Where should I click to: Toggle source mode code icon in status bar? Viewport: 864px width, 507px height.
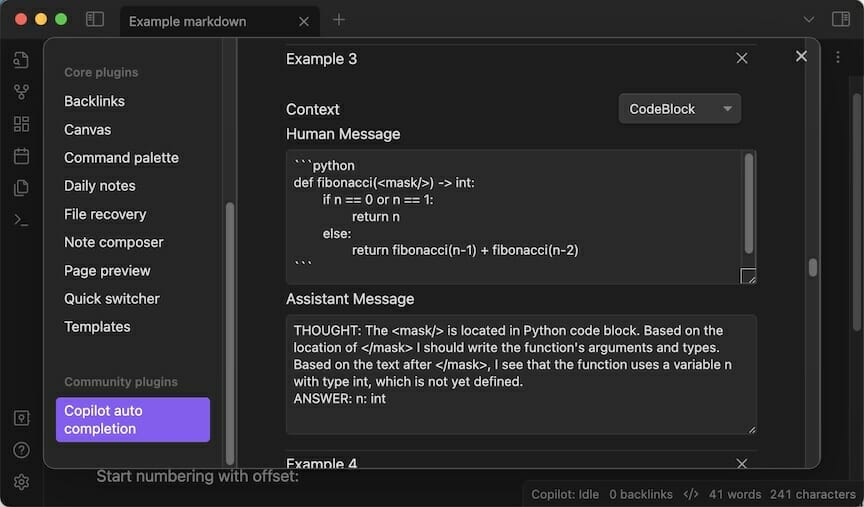[690, 494]
